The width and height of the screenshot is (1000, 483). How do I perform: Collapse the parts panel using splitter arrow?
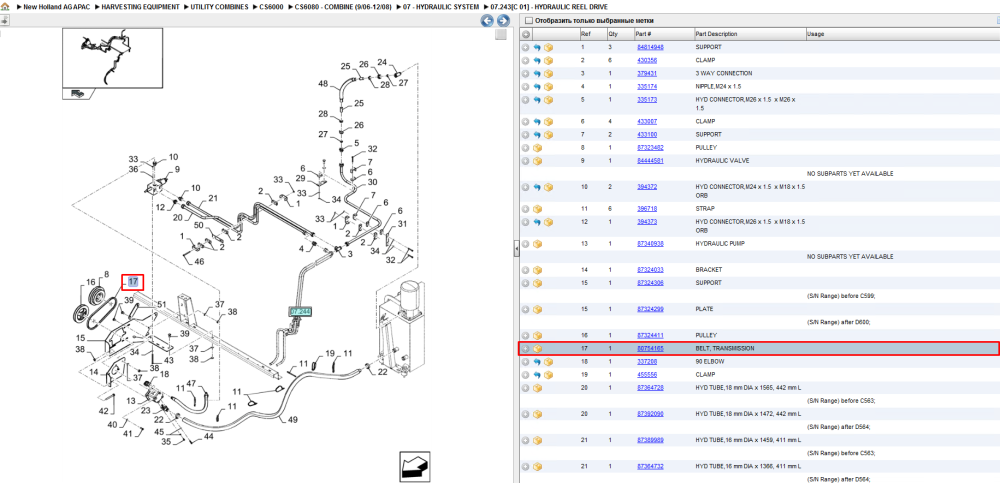click(517, 250)
